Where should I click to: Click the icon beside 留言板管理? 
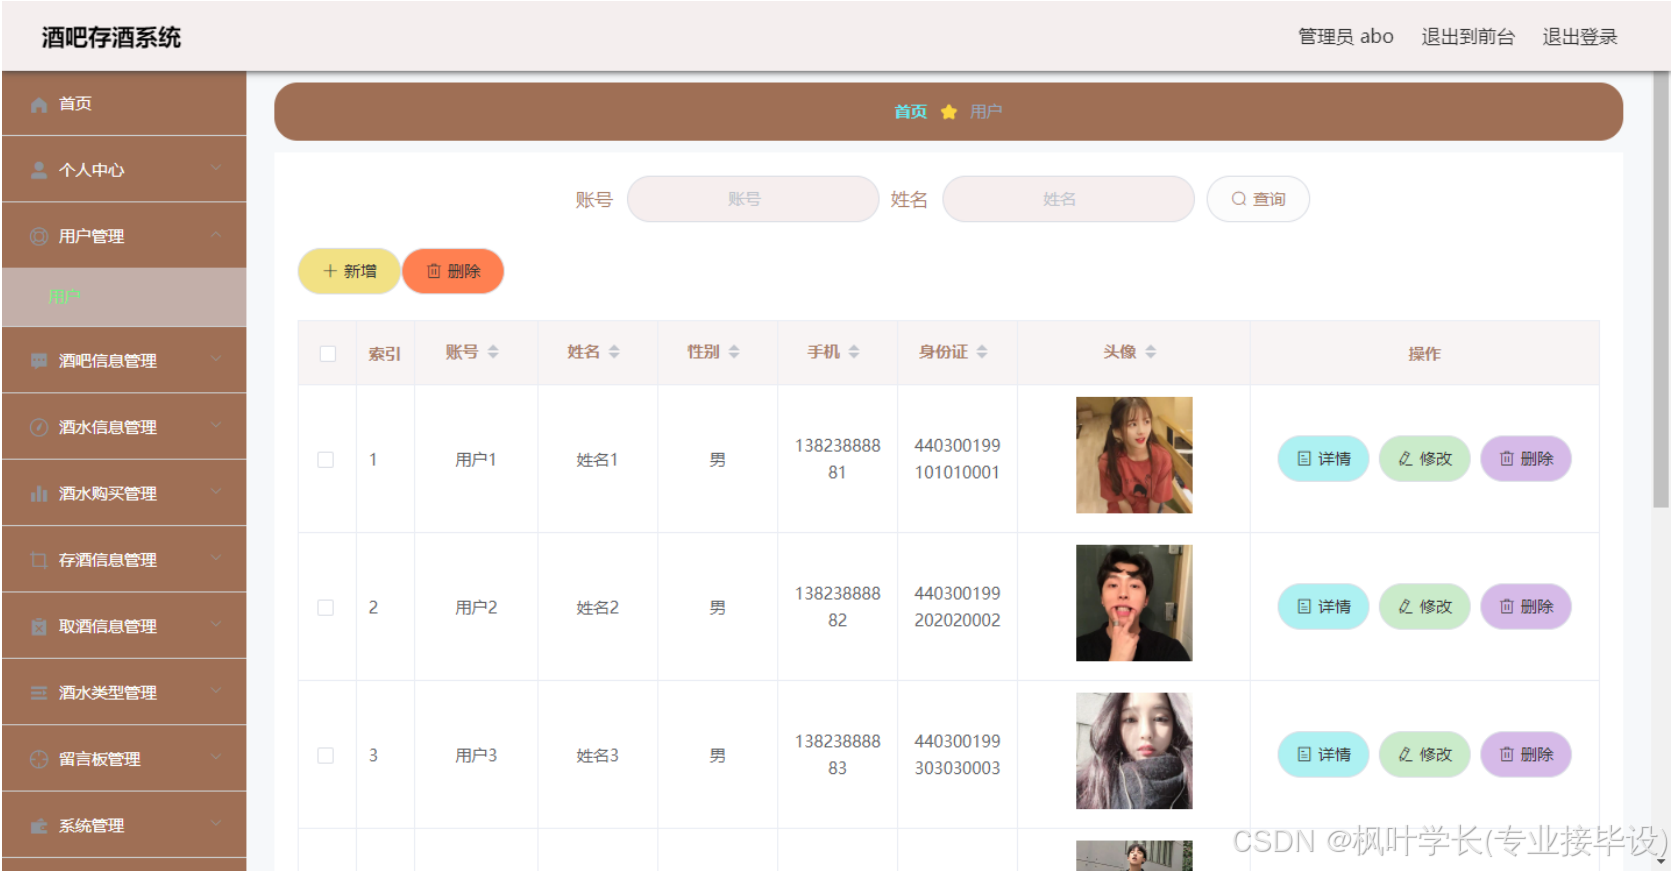click(x=39, y=759)
